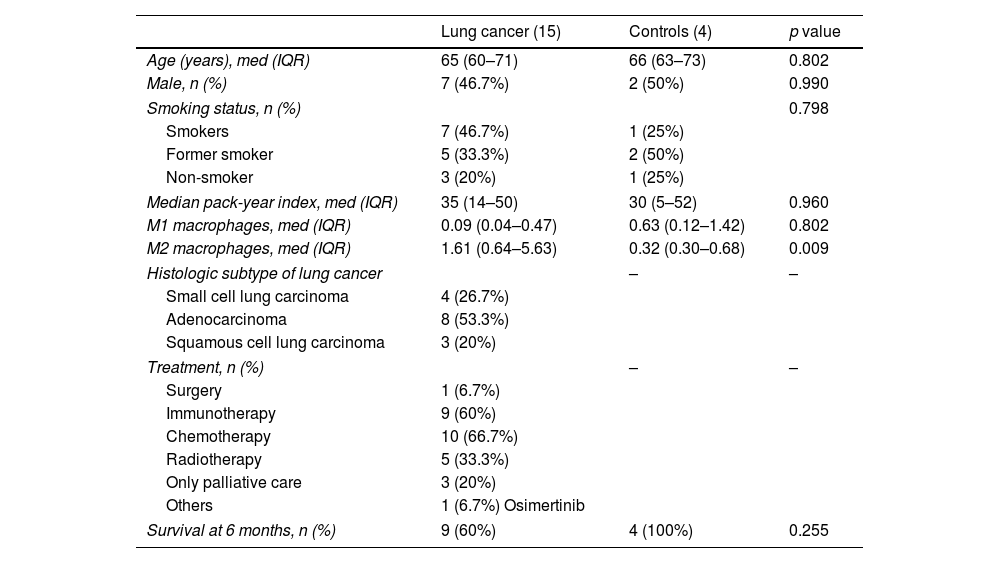
Task: Click the '1 (6.7%) Osimertinib' cell
Action: pos(505,505)
